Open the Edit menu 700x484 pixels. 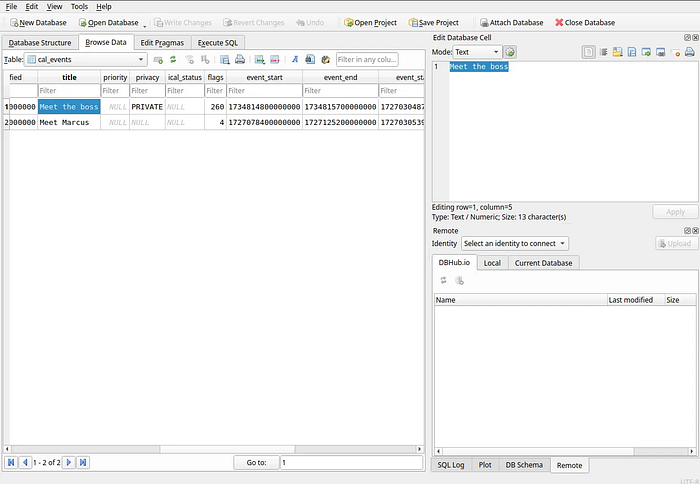tap(31, 7)
